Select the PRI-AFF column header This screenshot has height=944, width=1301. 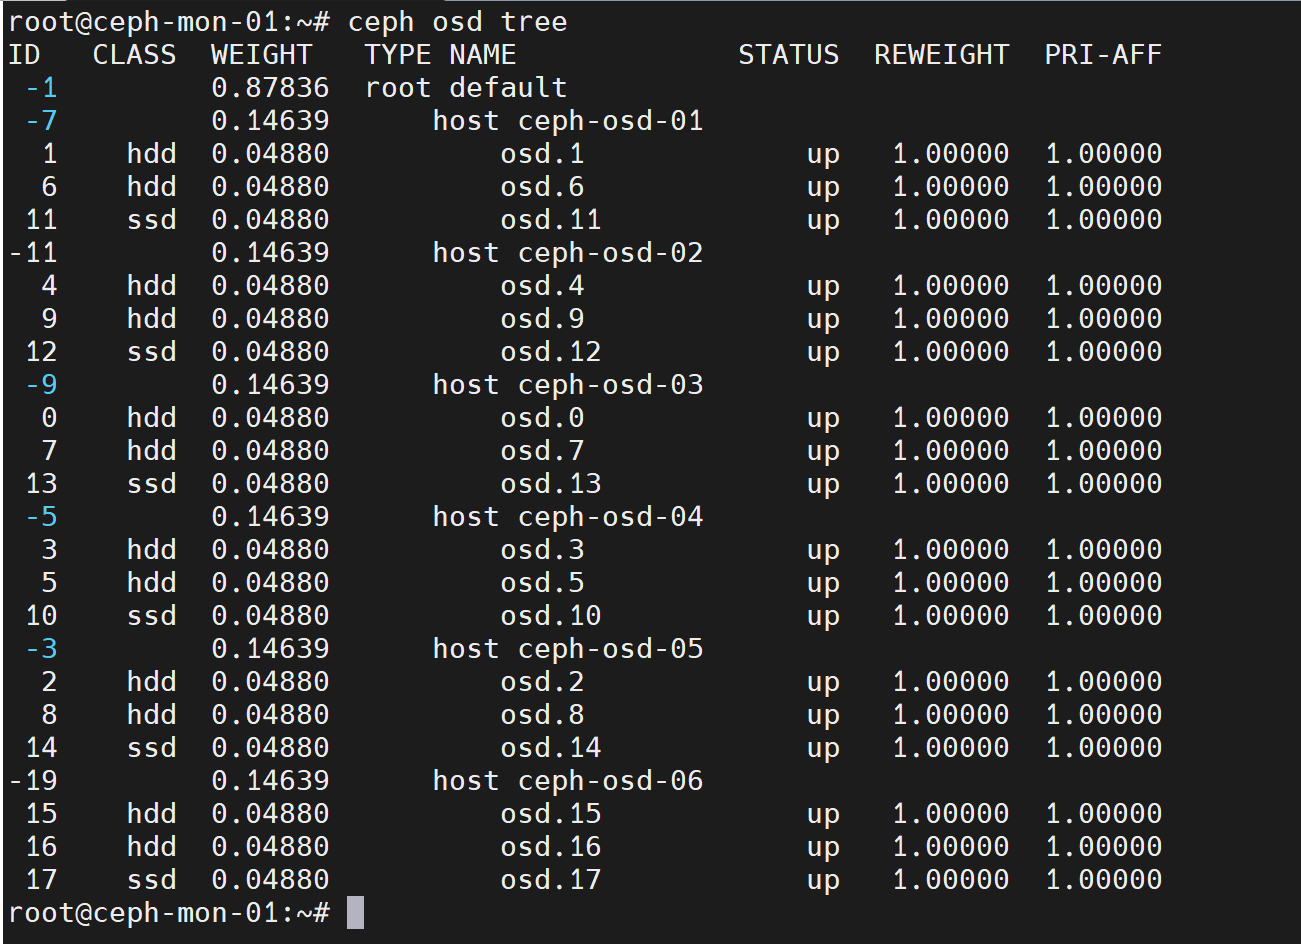coord(1103,54)
